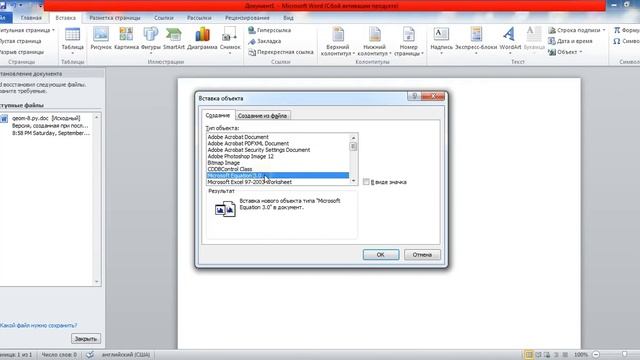Open the Рецензирование ribbon tab
The width and height of the screenshot is (640, 360).
247,18
